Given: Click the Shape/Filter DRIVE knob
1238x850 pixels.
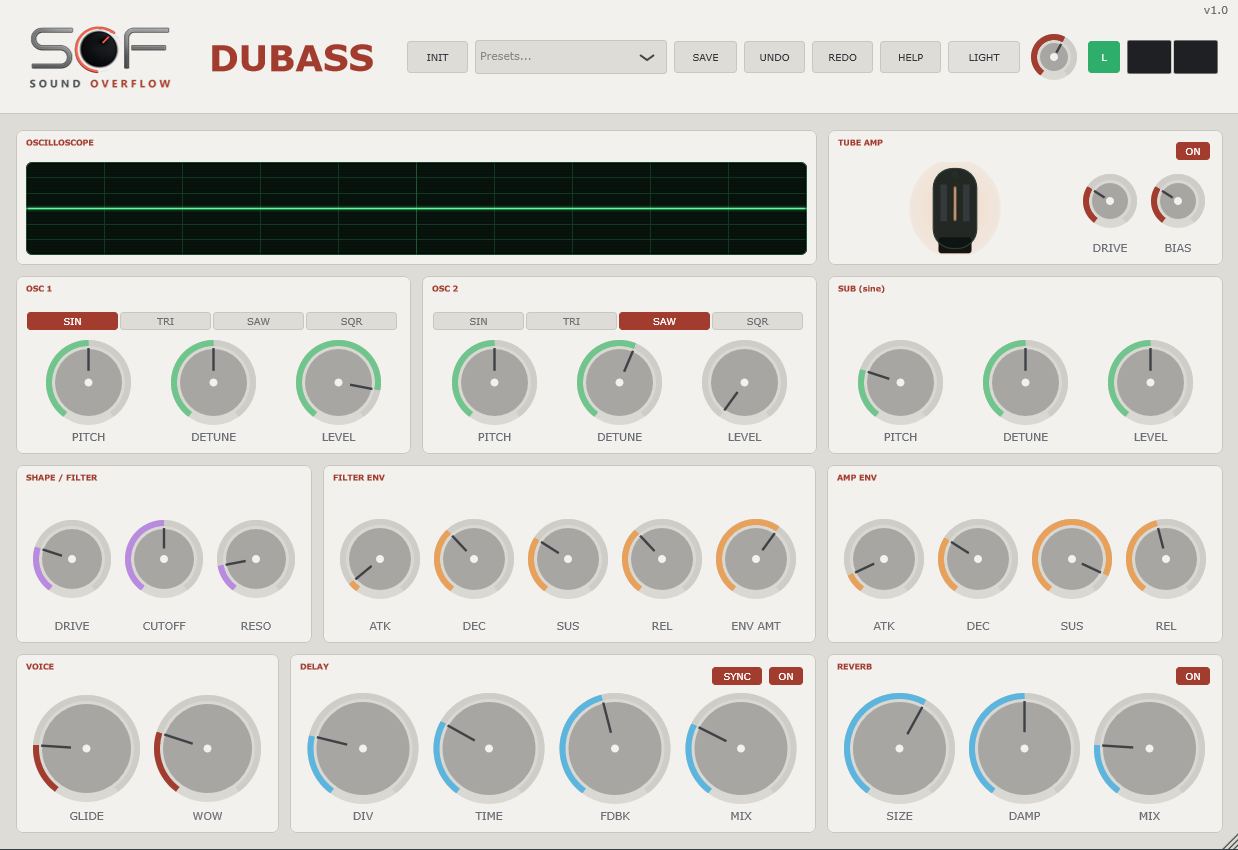Looking at the screenshot, I should coord(72,559).
